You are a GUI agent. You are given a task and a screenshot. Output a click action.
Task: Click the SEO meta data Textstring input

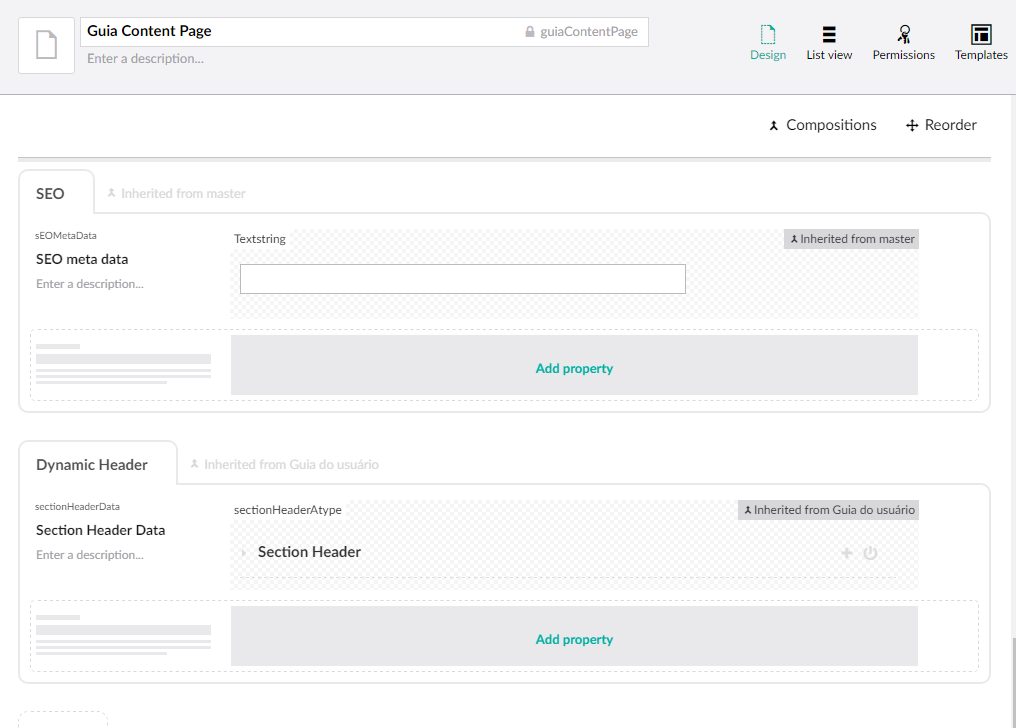[462, 279]
